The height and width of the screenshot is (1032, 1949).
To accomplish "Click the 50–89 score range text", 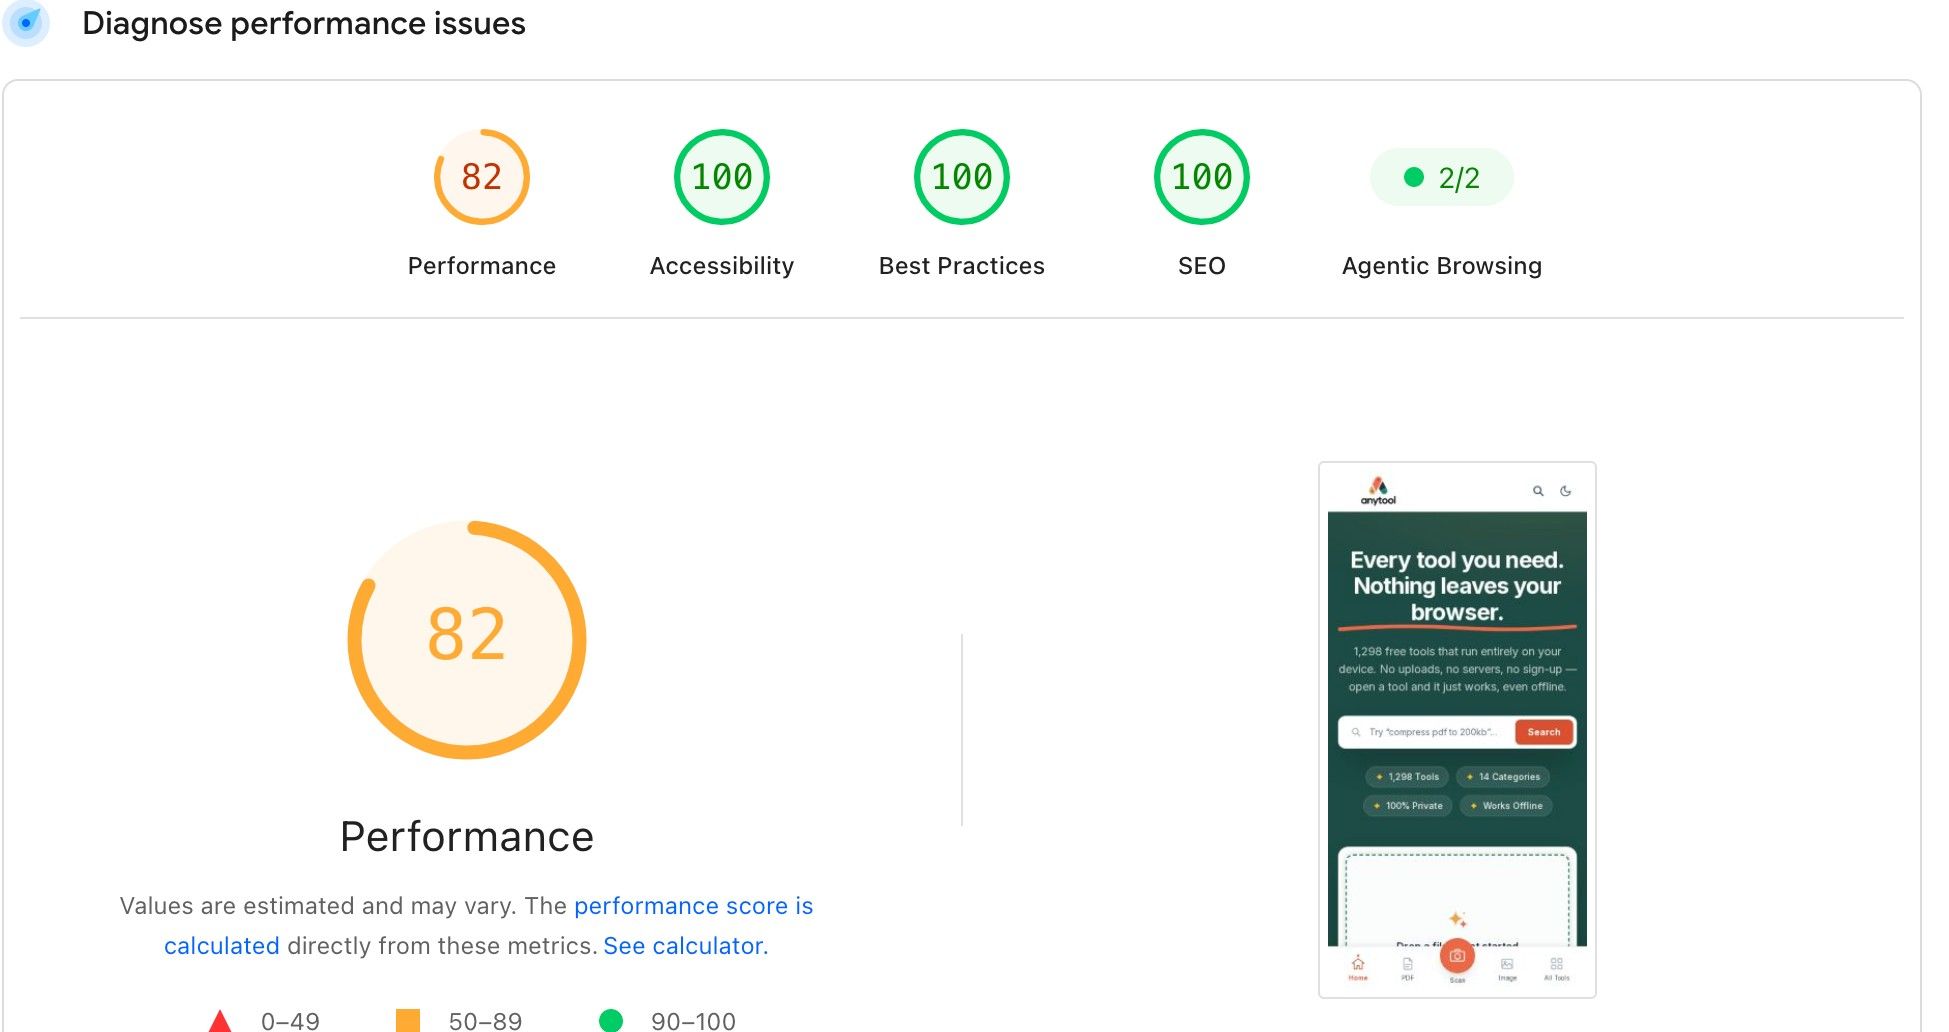I will click(x=485, y=1021).
